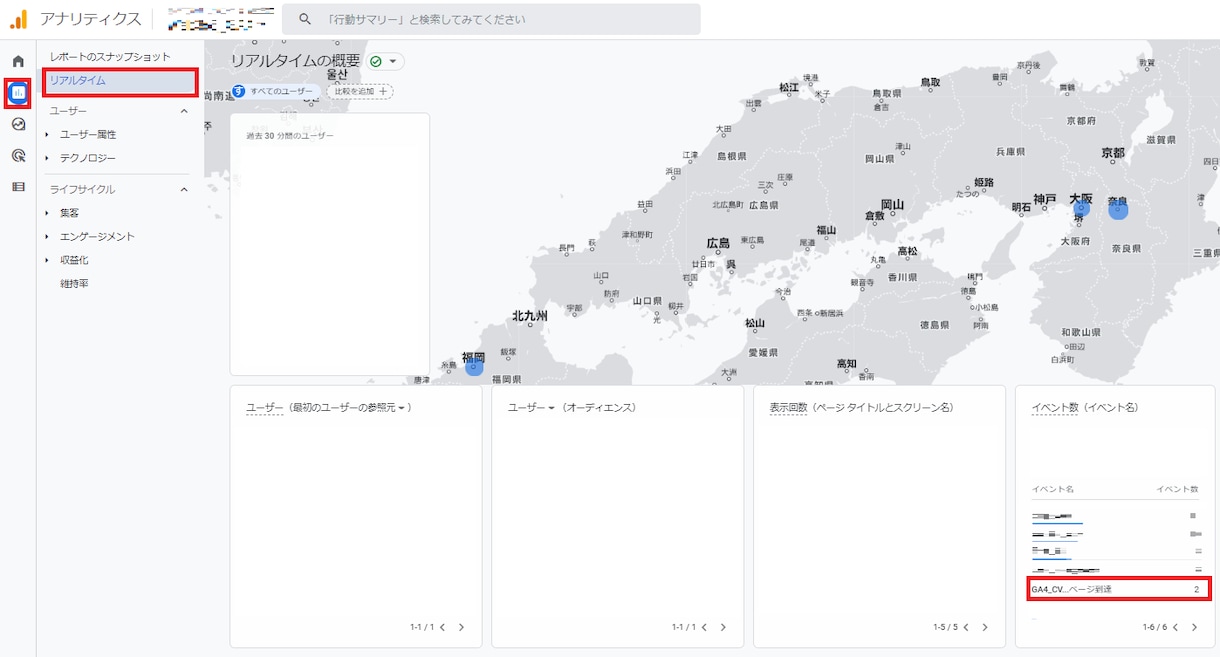Click the イベント名 column header
1220x657 pixels.
point(1052,489)
